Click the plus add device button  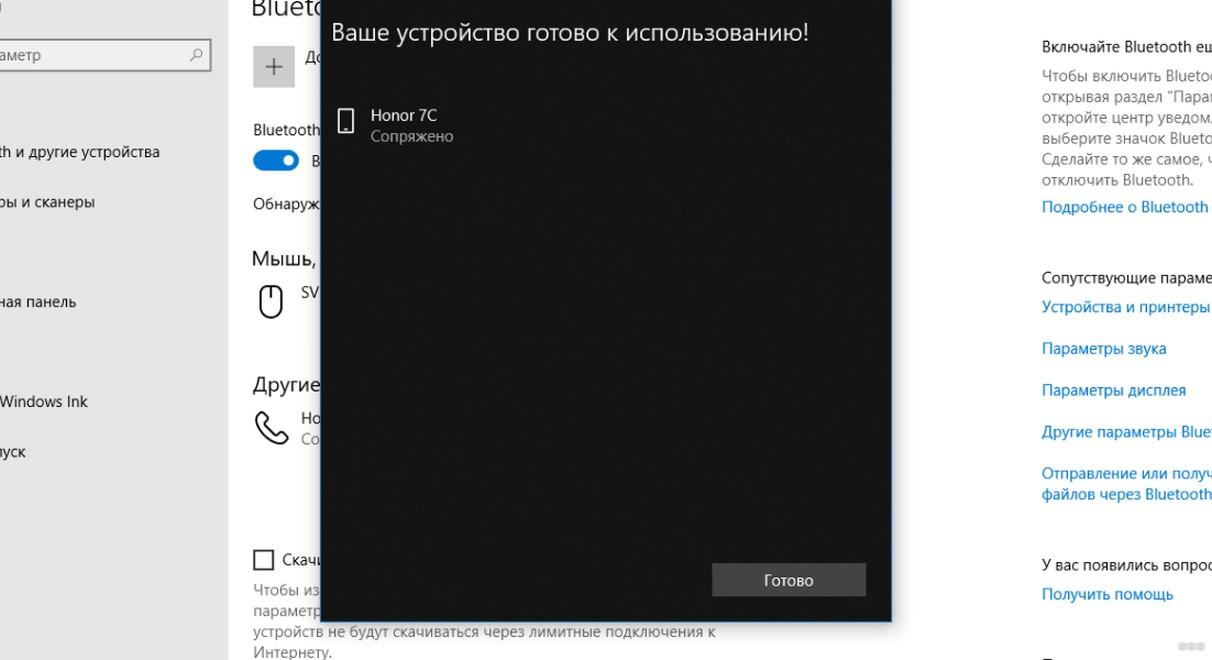[x=274, y=67]
